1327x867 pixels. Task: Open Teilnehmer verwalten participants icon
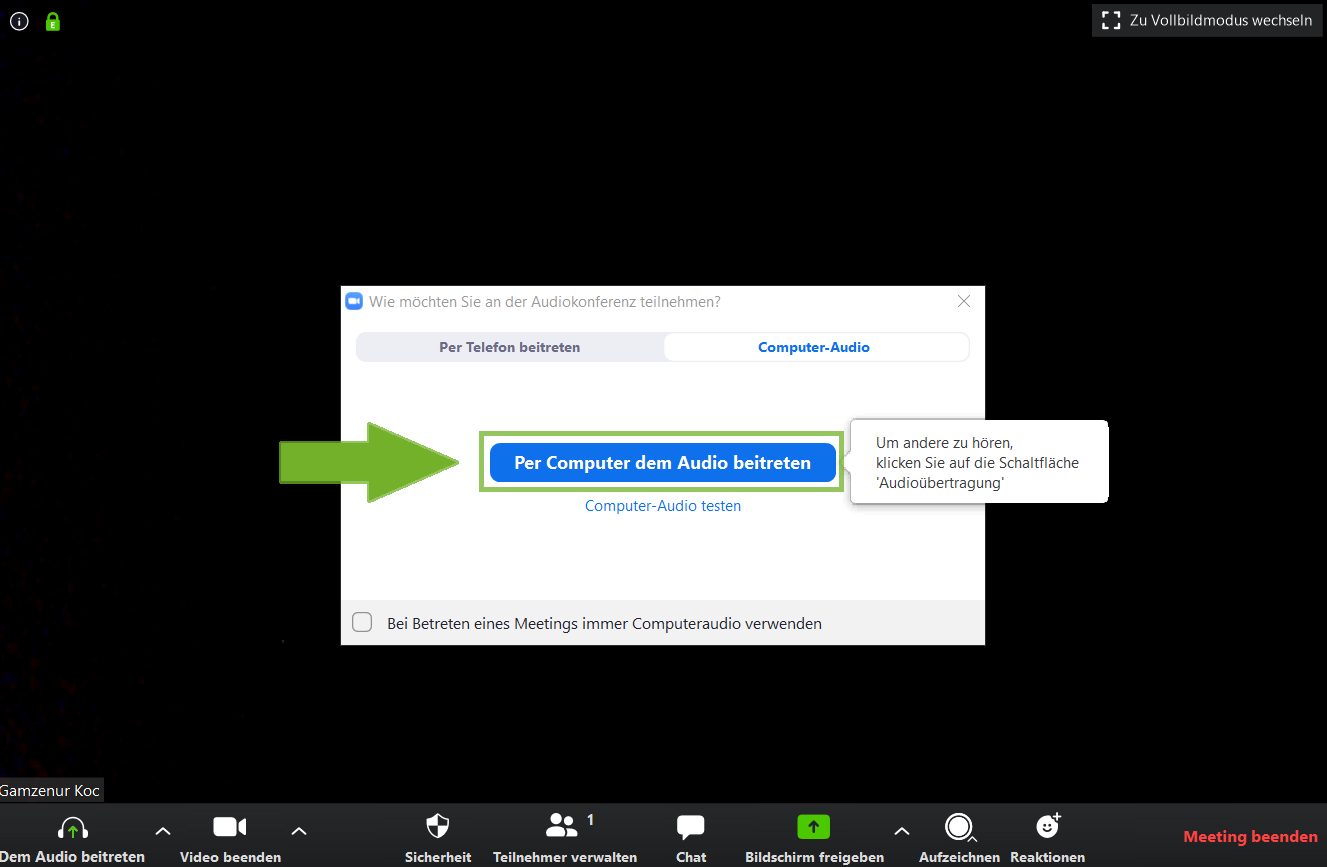[x=562, y=826]
